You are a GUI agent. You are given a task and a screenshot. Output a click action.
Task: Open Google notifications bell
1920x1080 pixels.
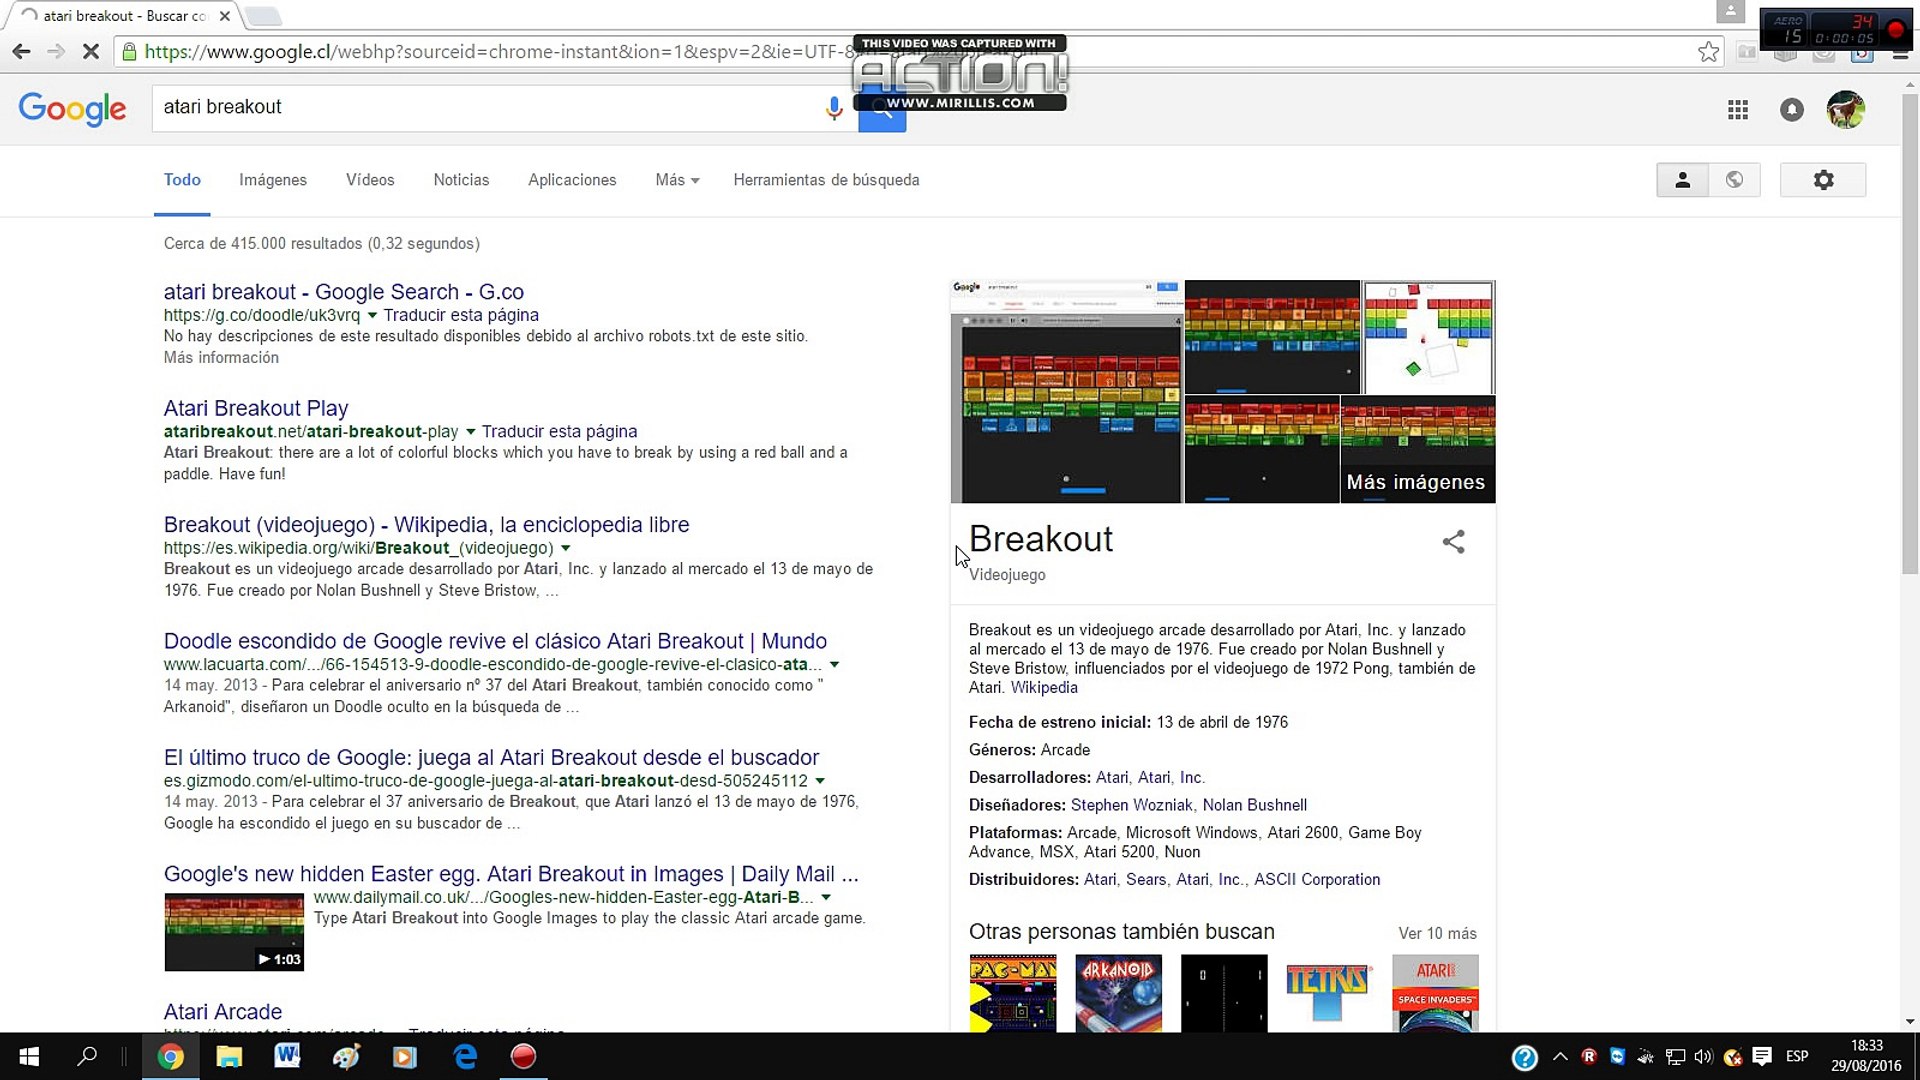tap(1792, 110)
